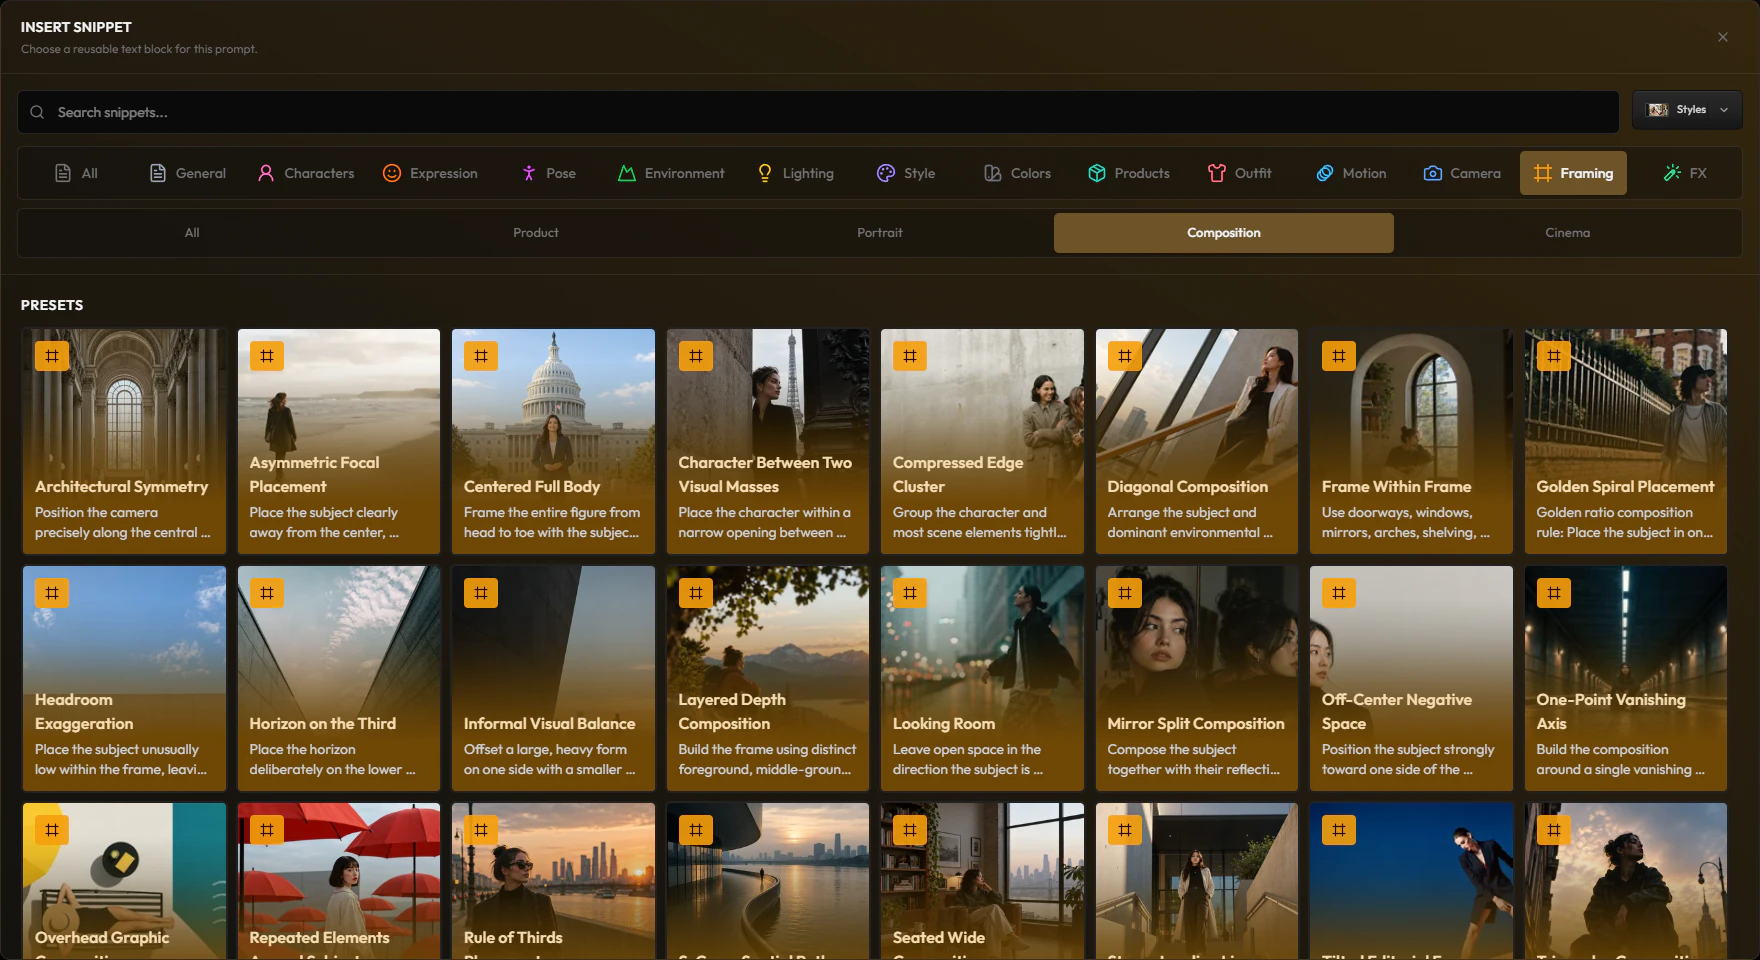The height and width of the screenshot is (960, 1760).
Task: Choose the Horizon on the Third preset
Action: [339, 678]
